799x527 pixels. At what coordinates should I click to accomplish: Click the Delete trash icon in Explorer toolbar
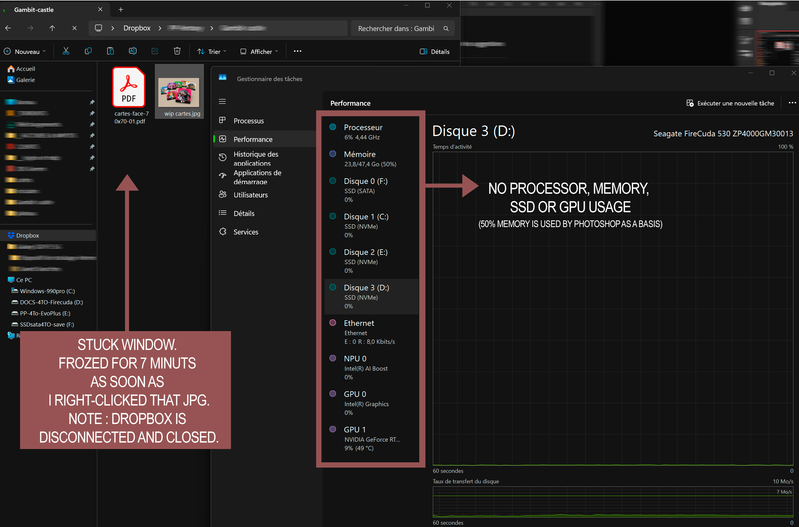pyautogui.click(x=177, y=51)
